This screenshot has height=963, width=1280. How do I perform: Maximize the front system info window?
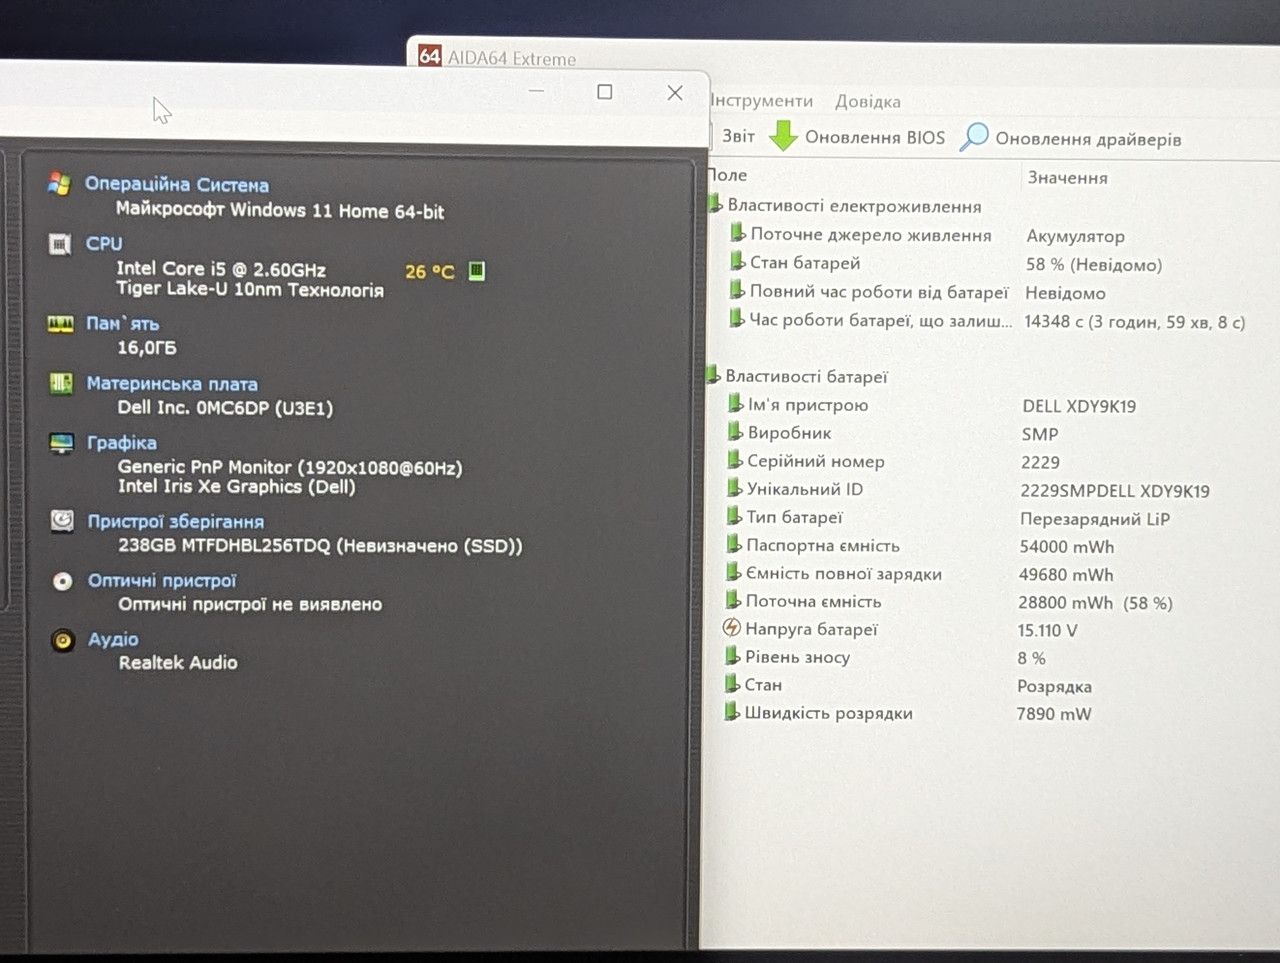[x=605, y=92]
